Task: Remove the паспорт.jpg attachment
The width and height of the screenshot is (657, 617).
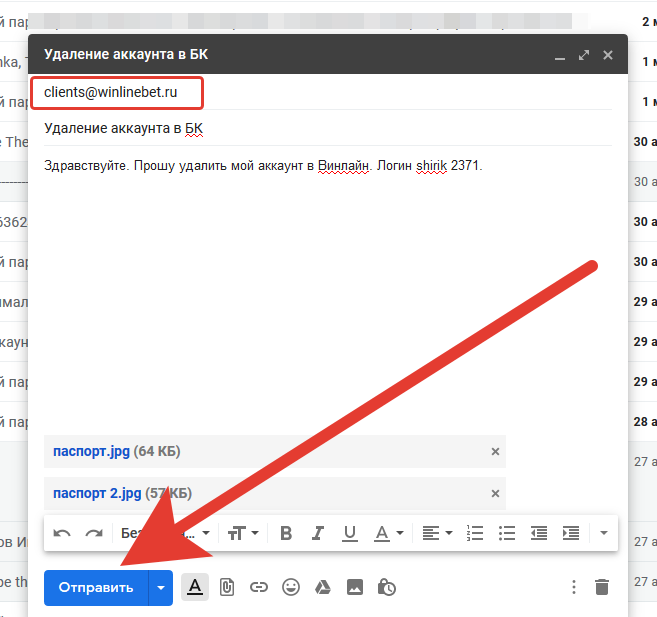Action: pos(495,452)
